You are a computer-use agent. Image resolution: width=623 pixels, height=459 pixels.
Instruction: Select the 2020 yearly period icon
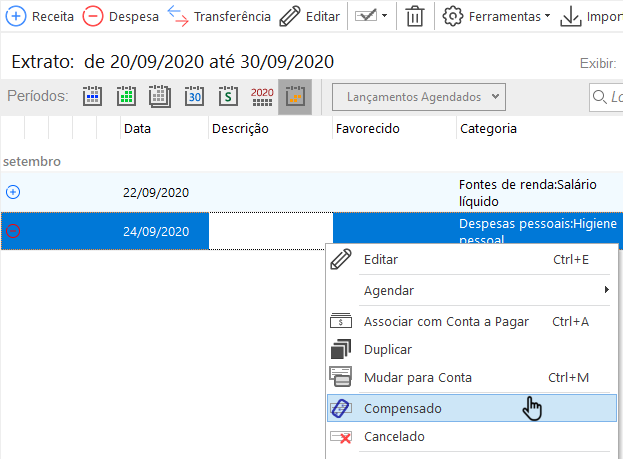pos(262,97)
